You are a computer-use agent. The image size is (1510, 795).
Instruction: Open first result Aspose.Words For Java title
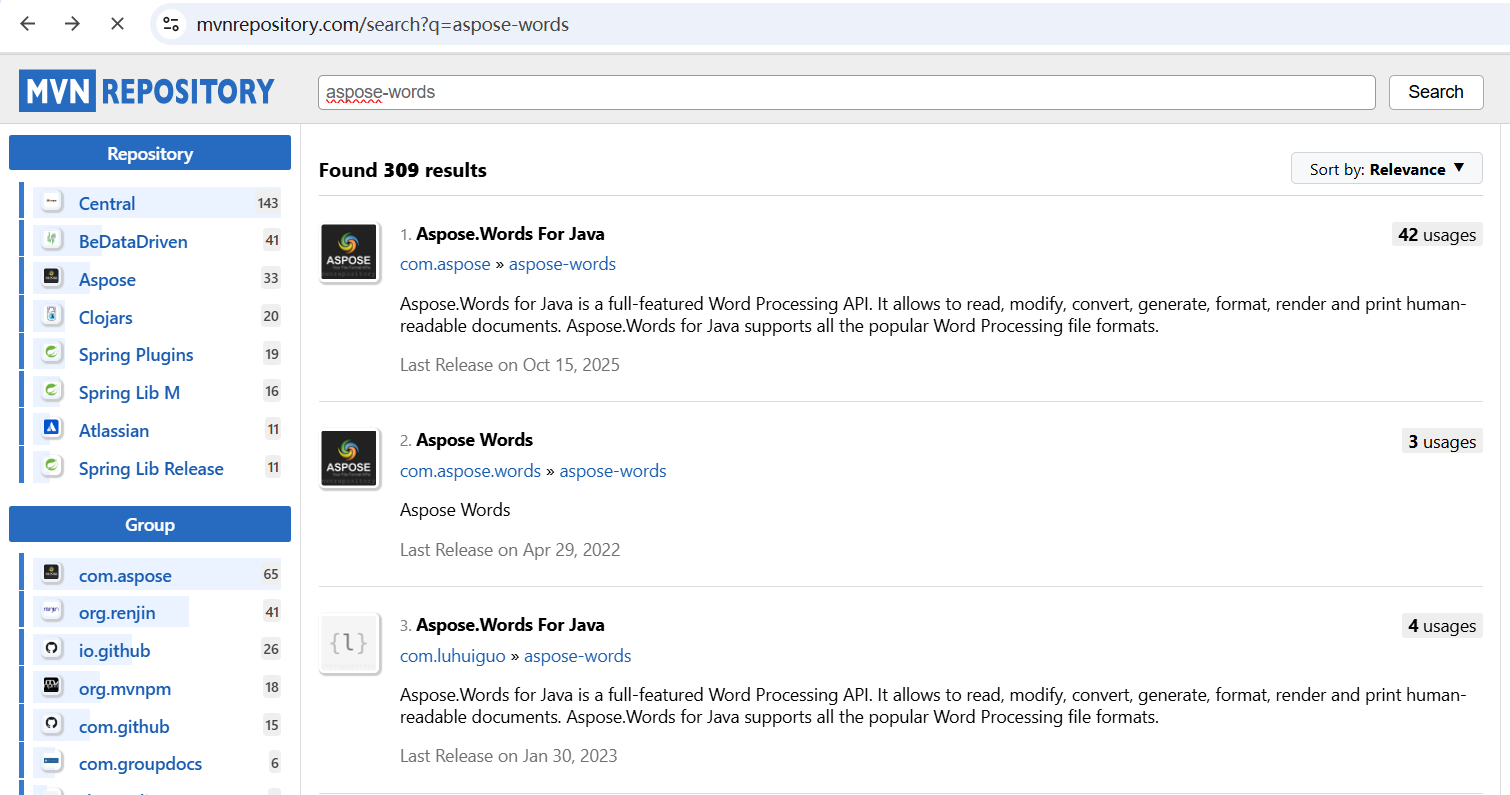(510, 234)
